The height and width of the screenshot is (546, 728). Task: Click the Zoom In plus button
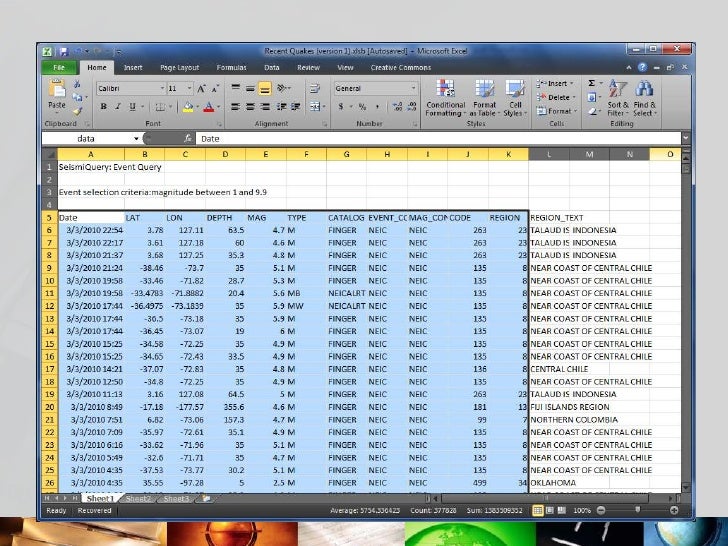(x=674, y=511)
